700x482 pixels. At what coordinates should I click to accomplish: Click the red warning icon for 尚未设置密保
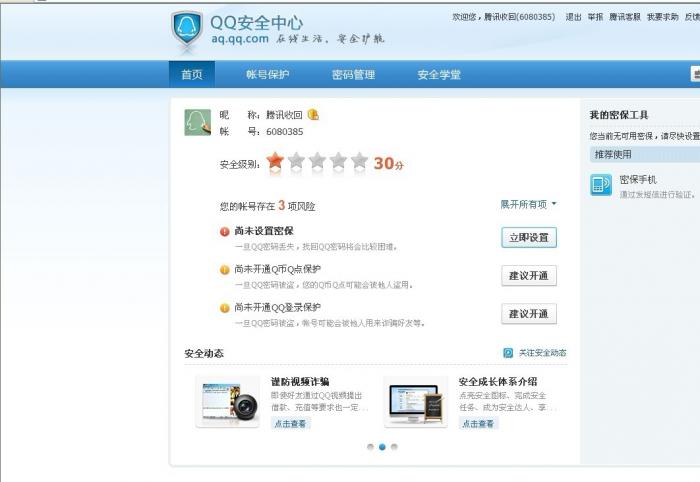click(225, 232)
